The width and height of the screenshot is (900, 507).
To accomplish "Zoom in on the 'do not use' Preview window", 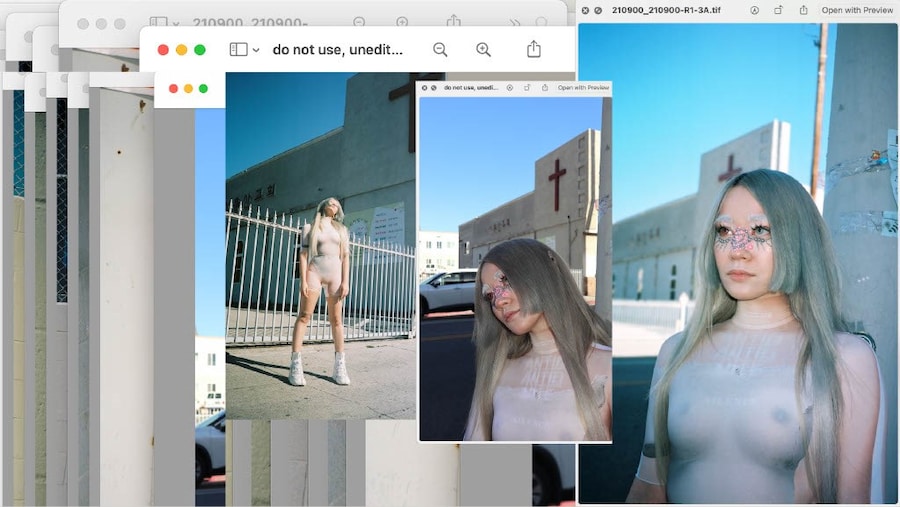I will pyautogui.click(x=483, y=49).
